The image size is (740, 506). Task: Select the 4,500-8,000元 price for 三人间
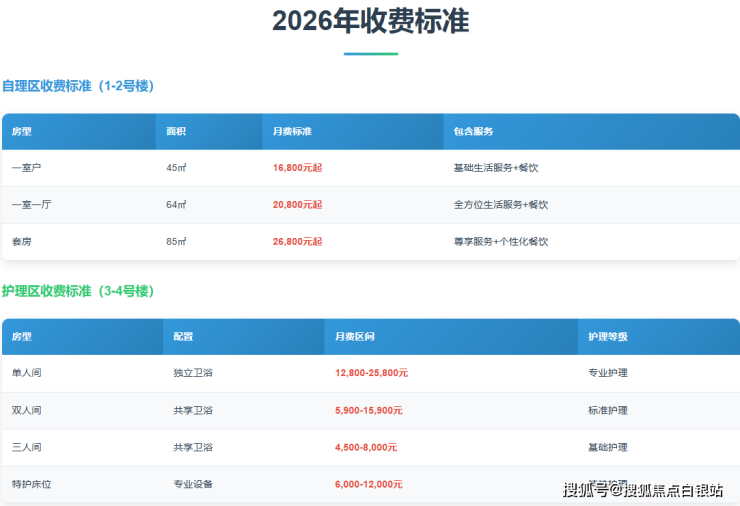click(x=366, y=447)
